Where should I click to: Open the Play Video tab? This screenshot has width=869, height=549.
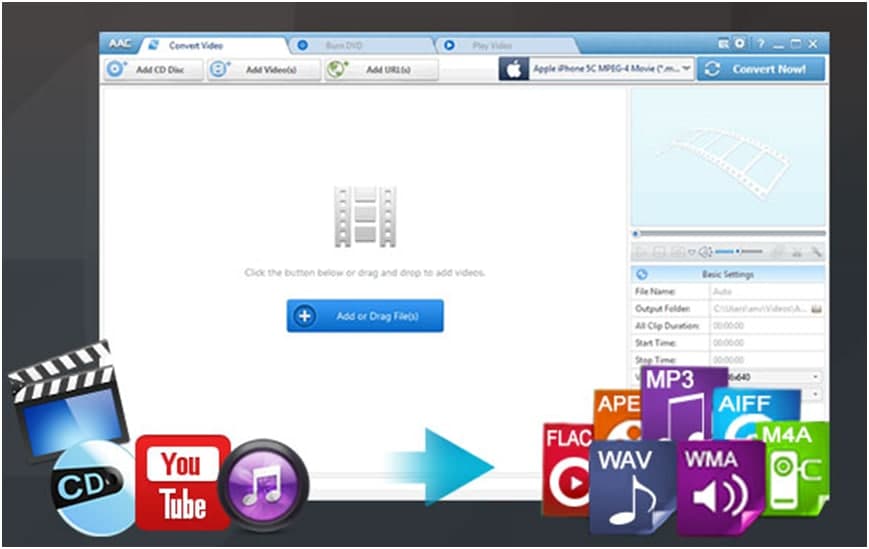tap(507, 45)
